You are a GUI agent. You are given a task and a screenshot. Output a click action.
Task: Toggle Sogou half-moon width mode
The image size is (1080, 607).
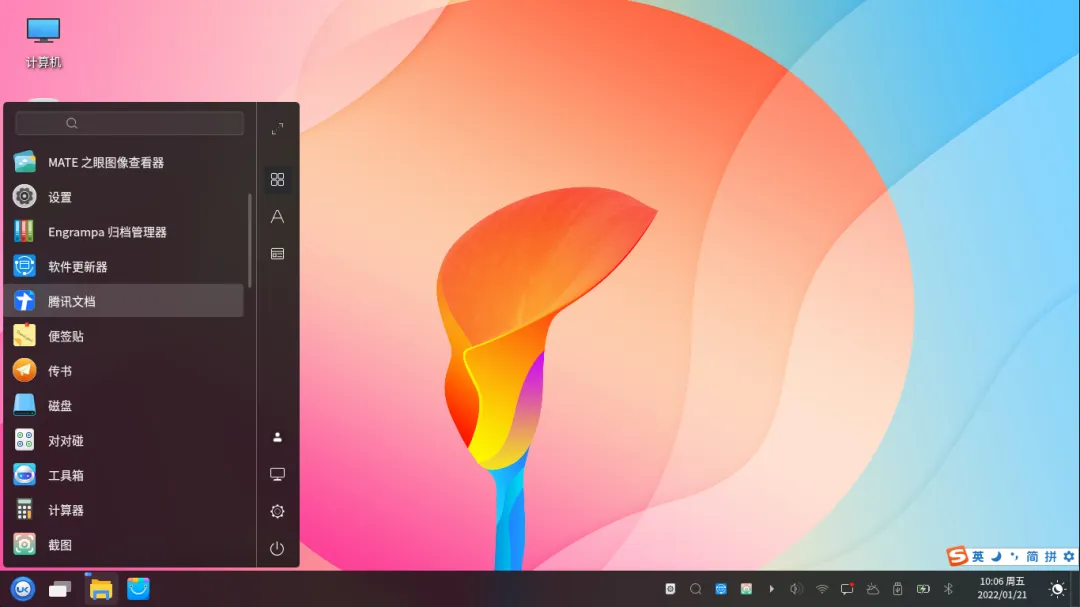pyautogui.click(x=996, y=557)
